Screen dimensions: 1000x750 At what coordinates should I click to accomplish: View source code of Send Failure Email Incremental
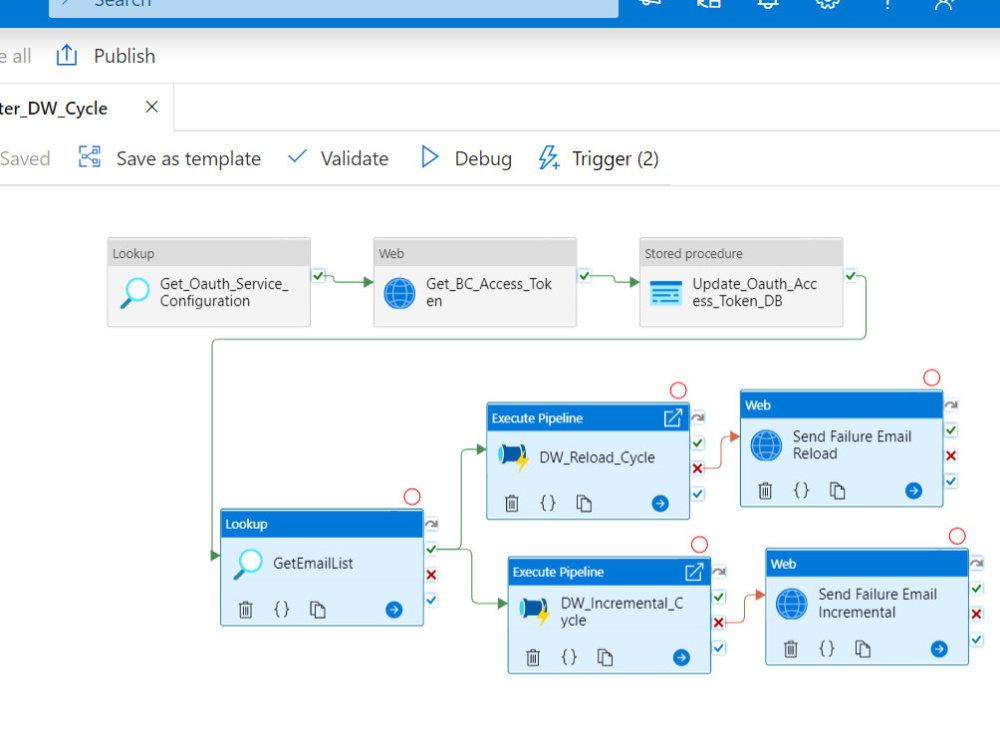coord(827,649)
